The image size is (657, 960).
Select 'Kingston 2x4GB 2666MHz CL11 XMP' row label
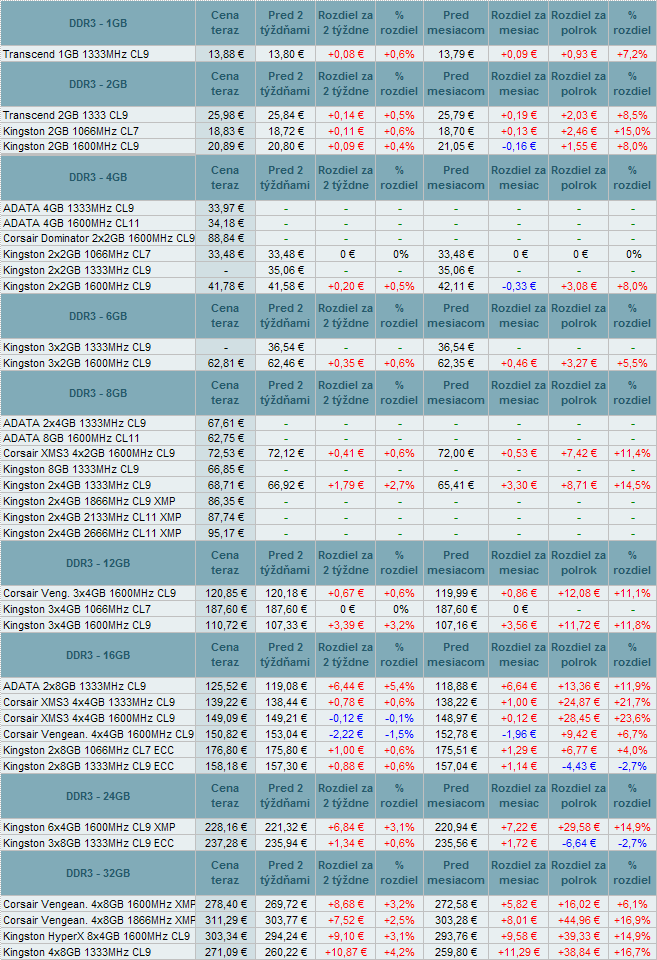(92, 533)
